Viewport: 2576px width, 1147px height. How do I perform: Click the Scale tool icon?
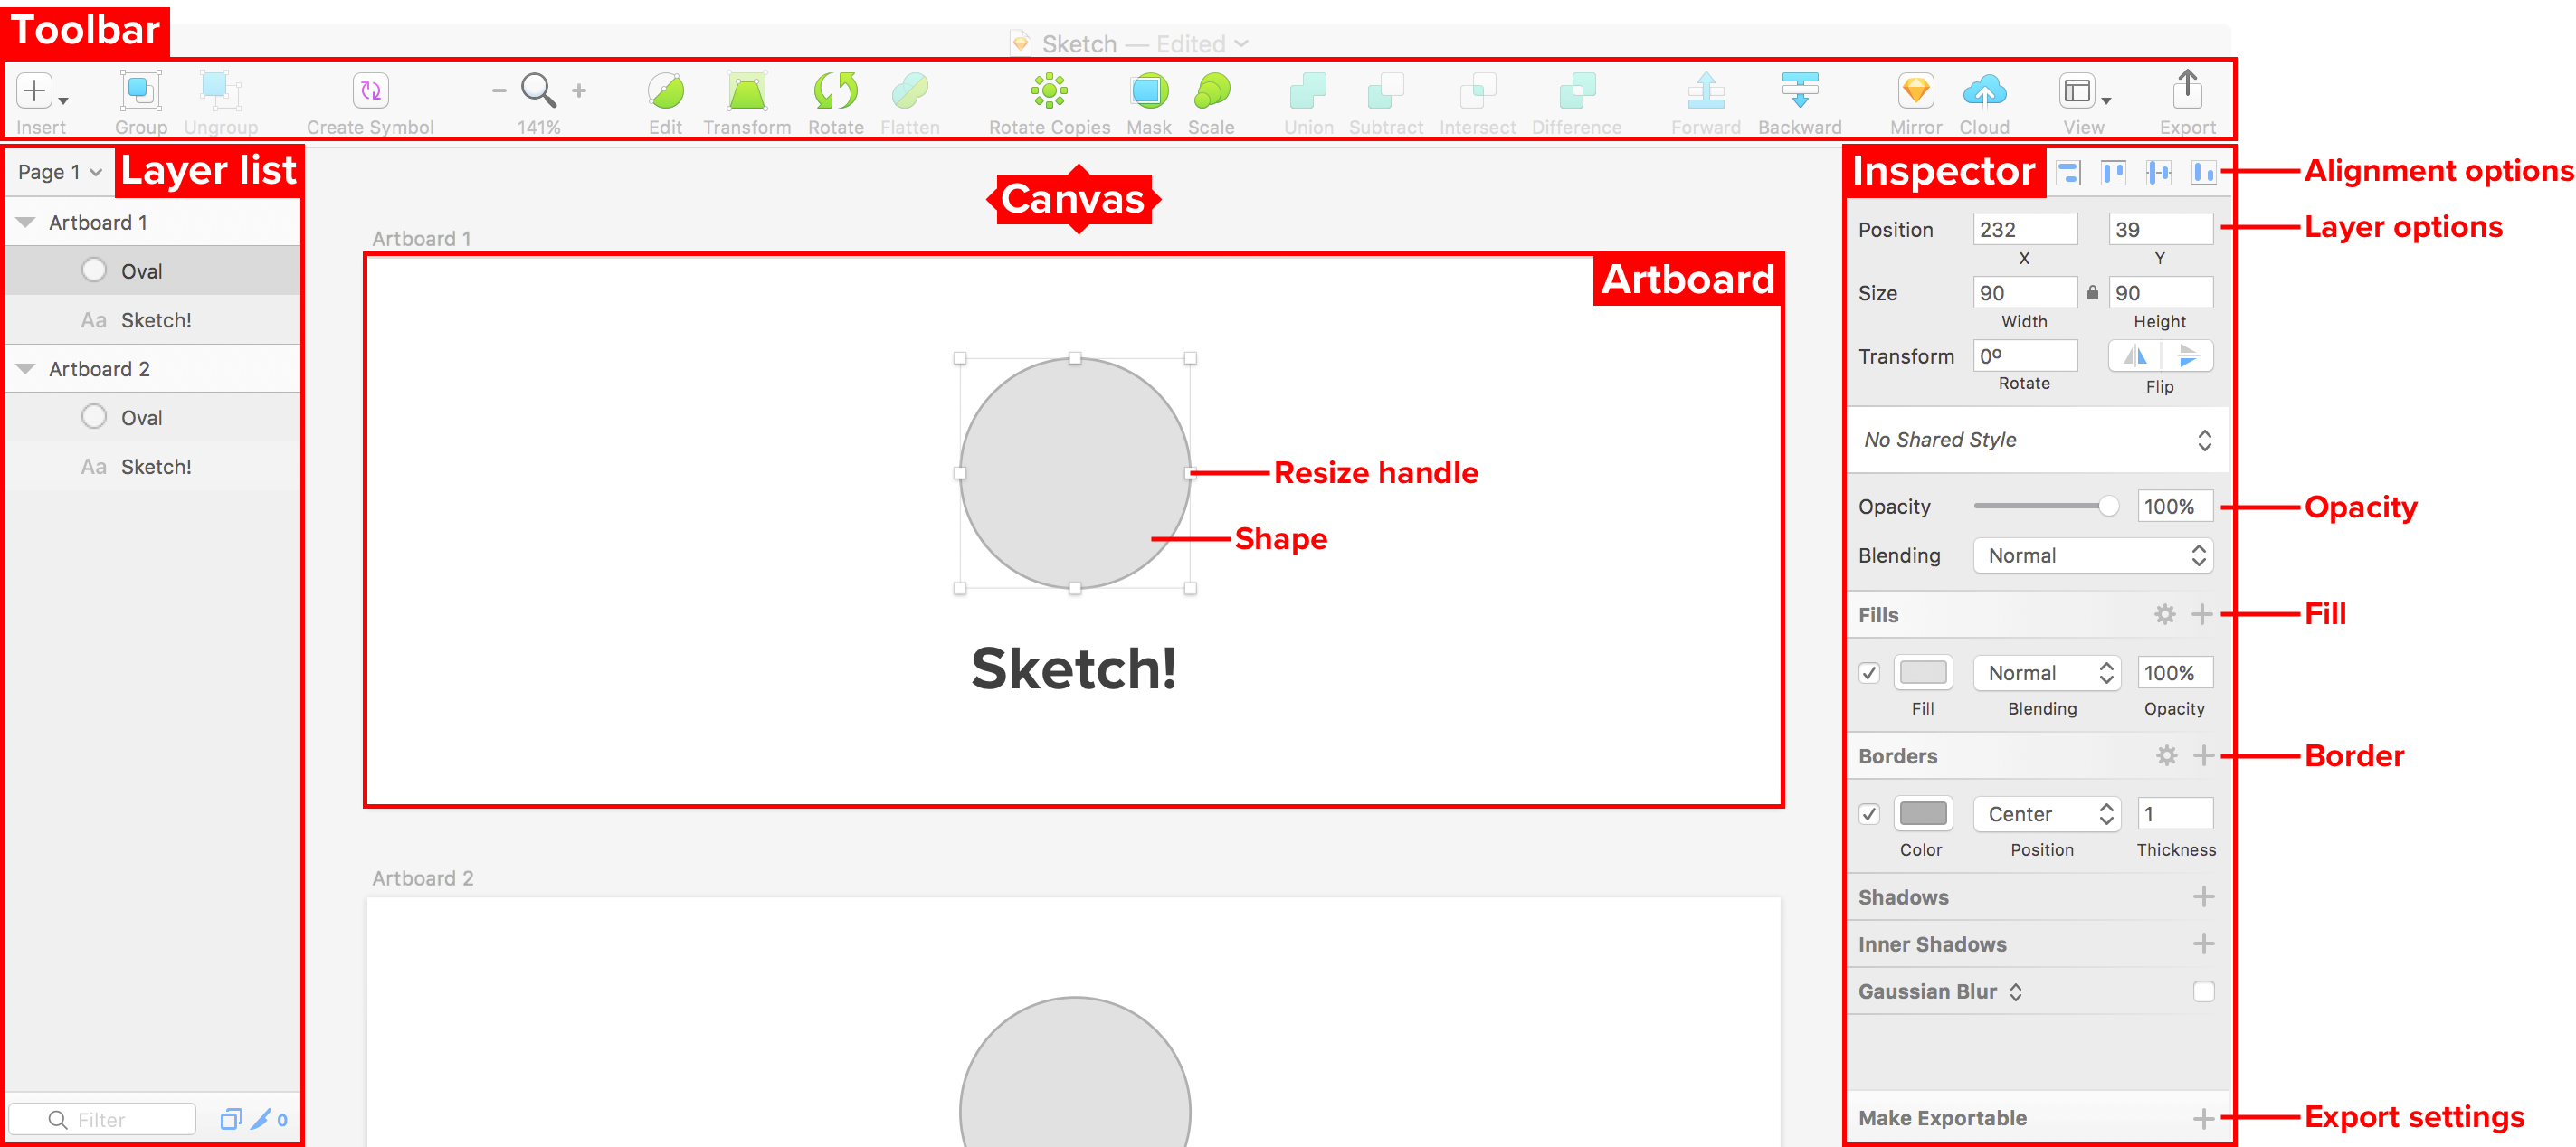point(1211,91)
